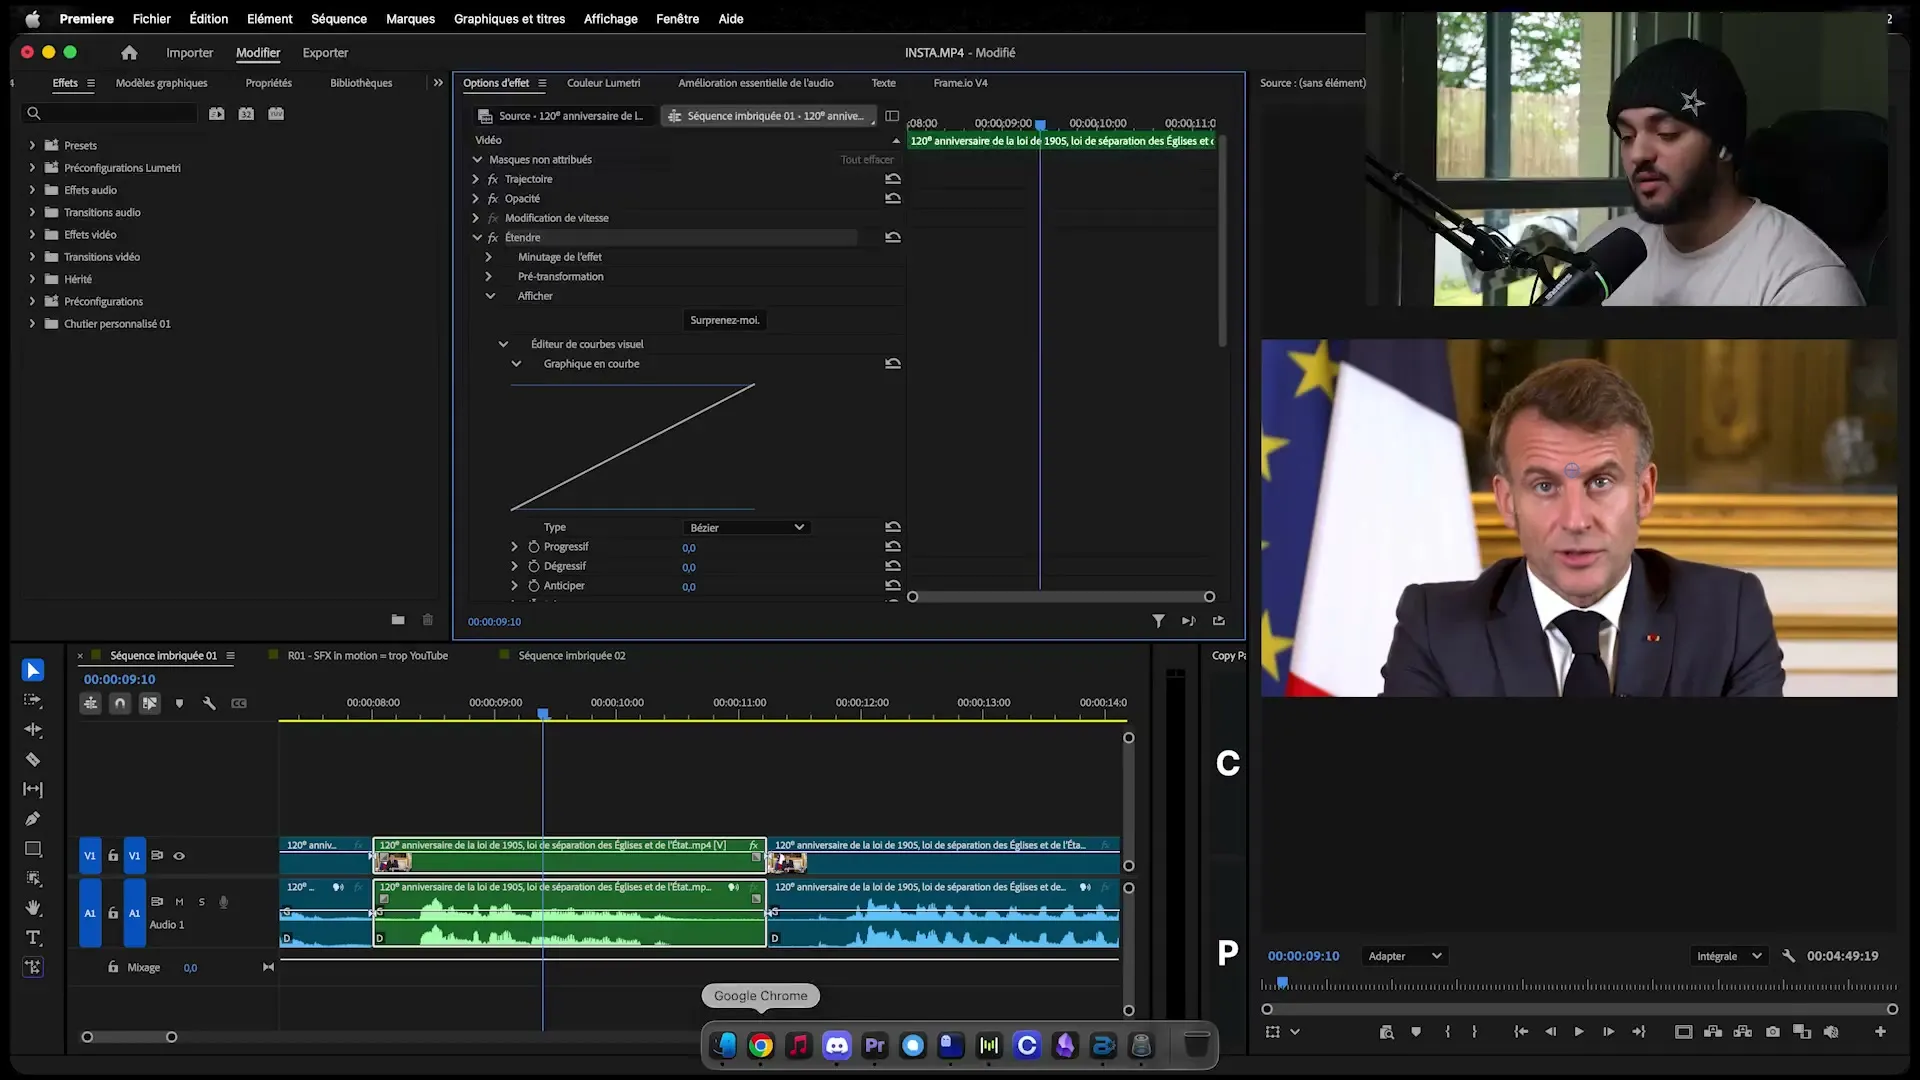The image size is (1920, 1080).
Task: Switch to Couleur Lumetri tab
Action: (603, 83)
